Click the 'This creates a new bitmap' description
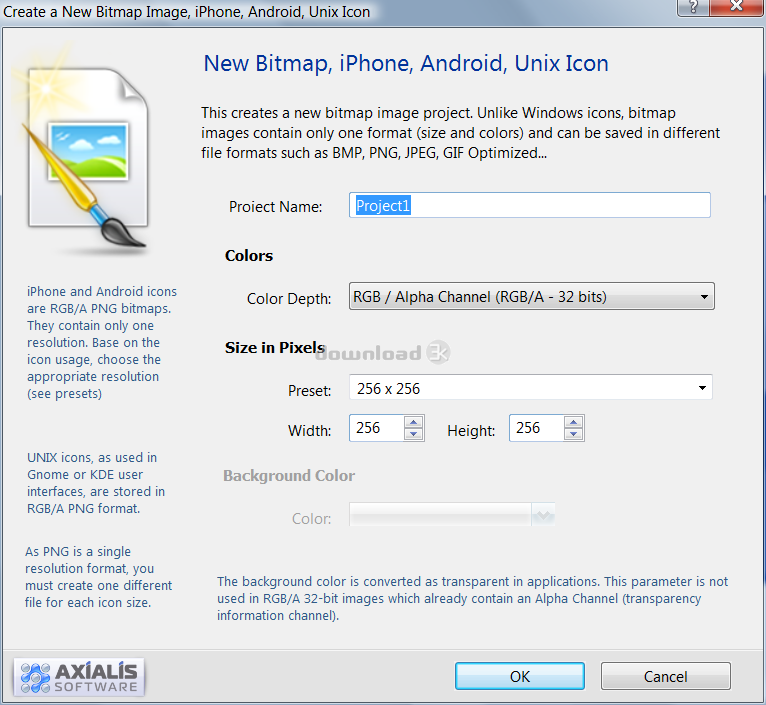The image size is (766, 705). click(x=460, y=133)
